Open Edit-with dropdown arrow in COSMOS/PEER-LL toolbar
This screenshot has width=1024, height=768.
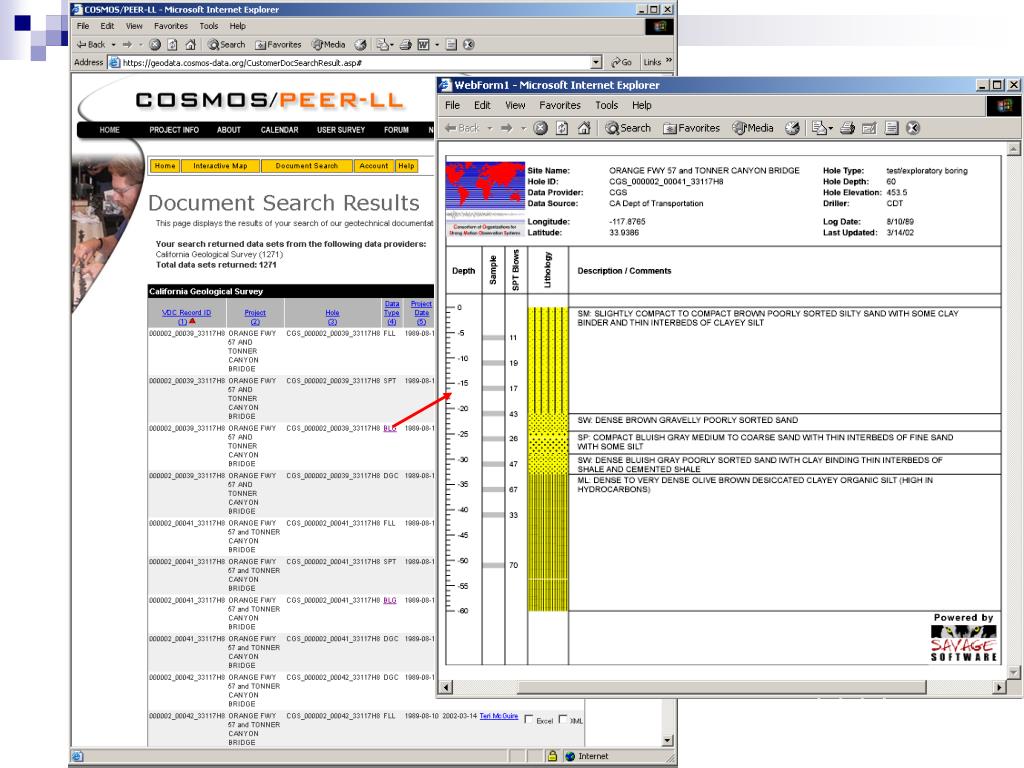(x=437, y=44)
